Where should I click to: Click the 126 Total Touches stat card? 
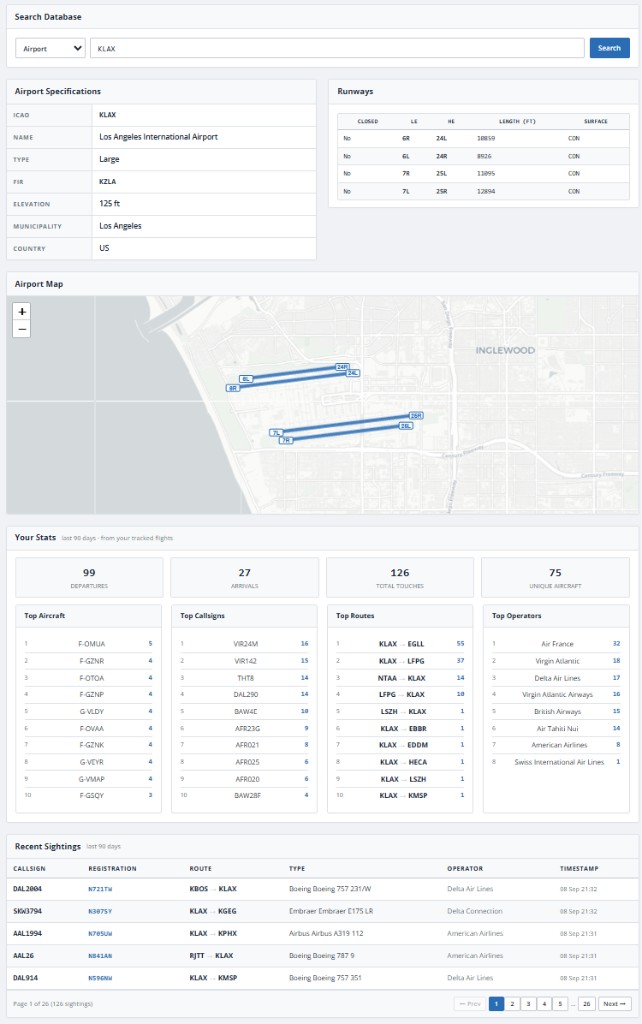pyautogui.click(x=400, y=577)
